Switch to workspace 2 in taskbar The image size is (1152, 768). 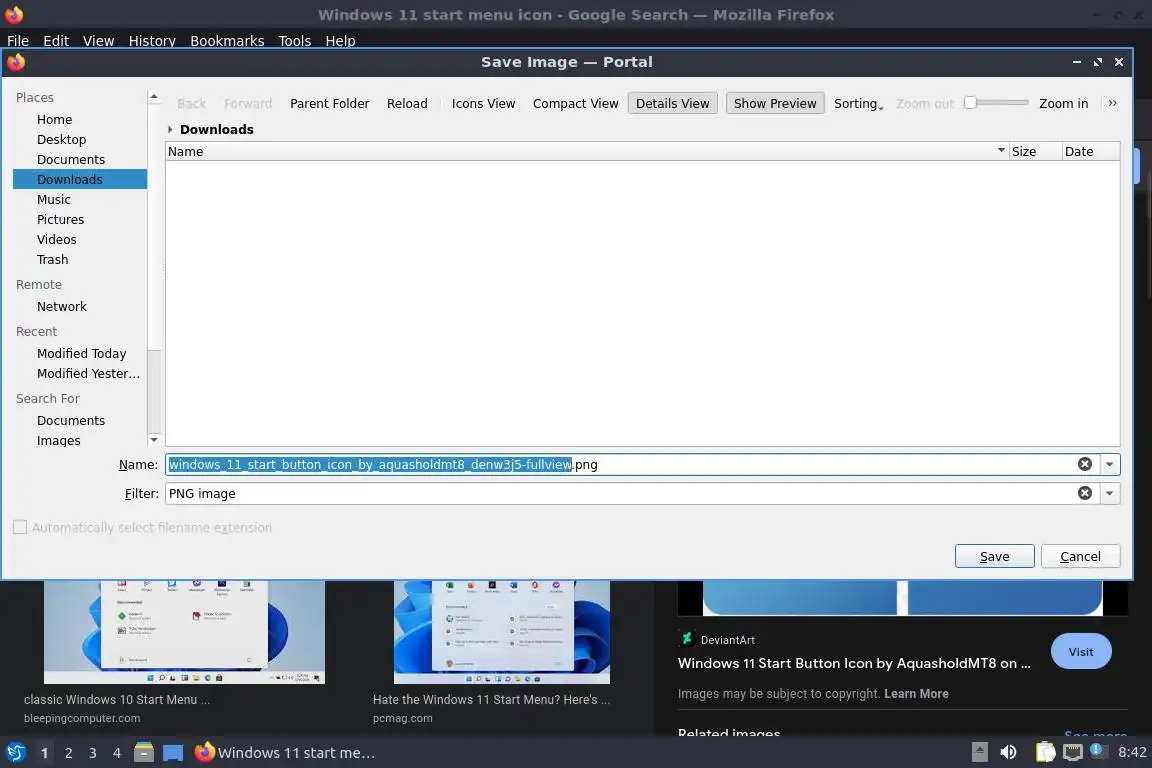point(68,753)
